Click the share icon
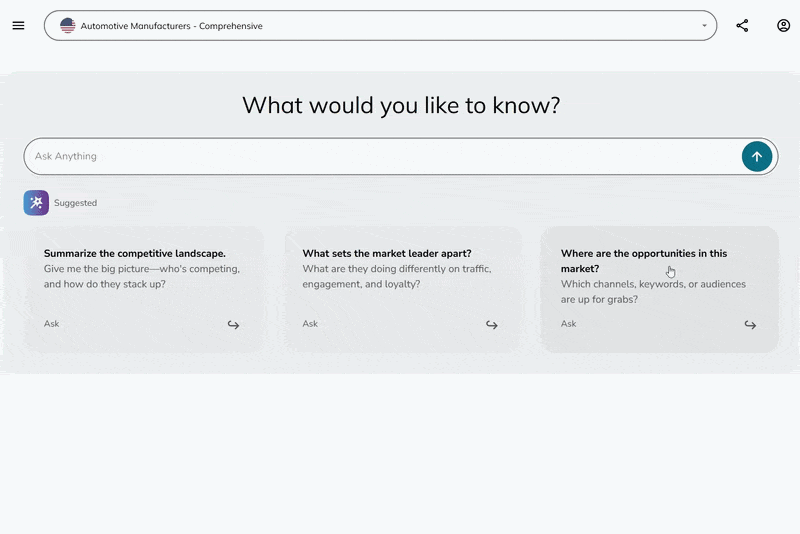This screenshot has width=800, height=534. (x=742, y=26)
